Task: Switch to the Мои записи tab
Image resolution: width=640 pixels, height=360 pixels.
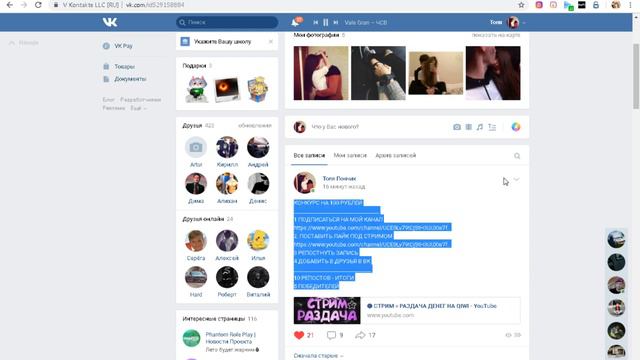Action: [350, 155]
